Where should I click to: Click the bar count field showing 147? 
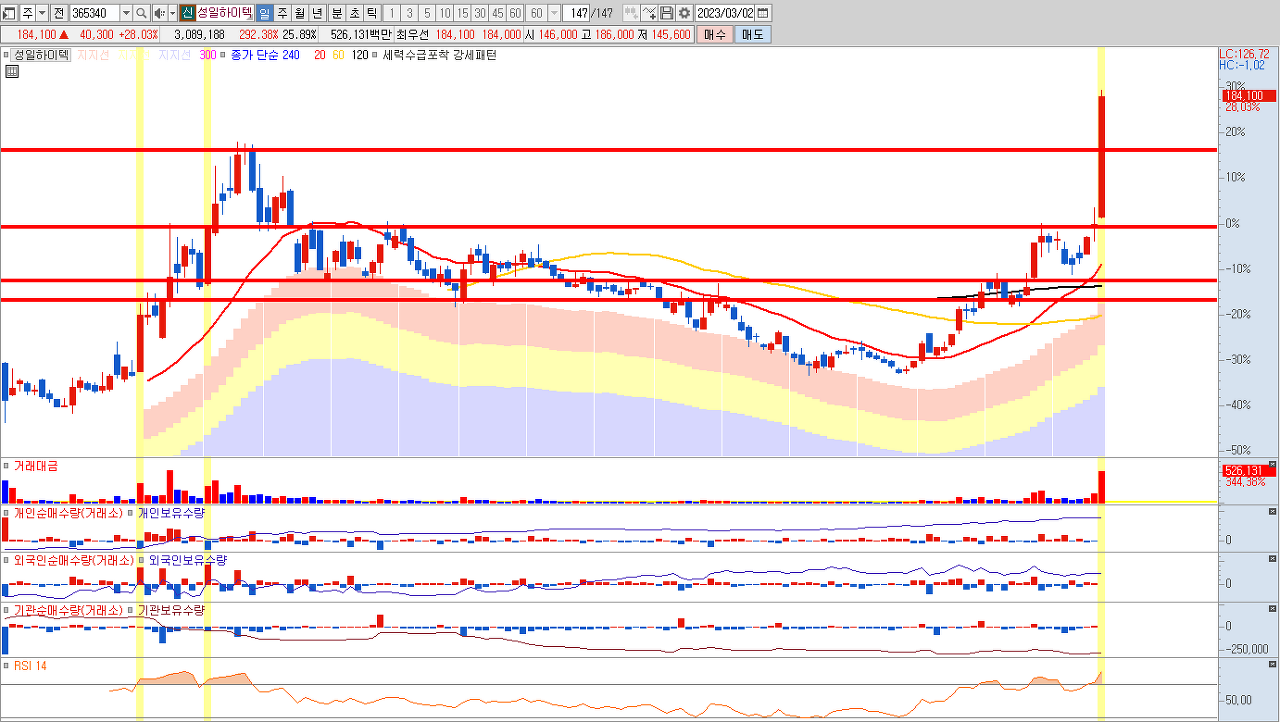pyautogui.click(x=576, y=13)
